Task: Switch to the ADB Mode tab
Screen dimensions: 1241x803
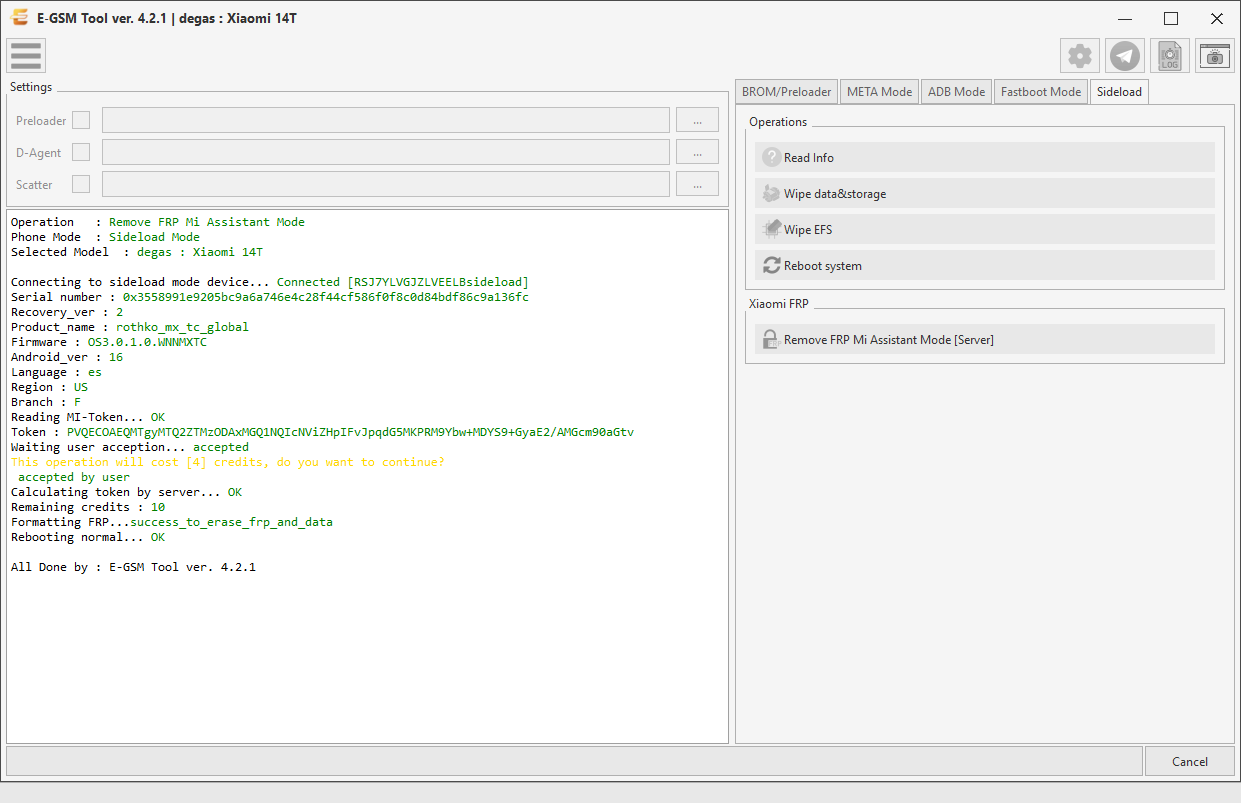Action: pos(956,91)
